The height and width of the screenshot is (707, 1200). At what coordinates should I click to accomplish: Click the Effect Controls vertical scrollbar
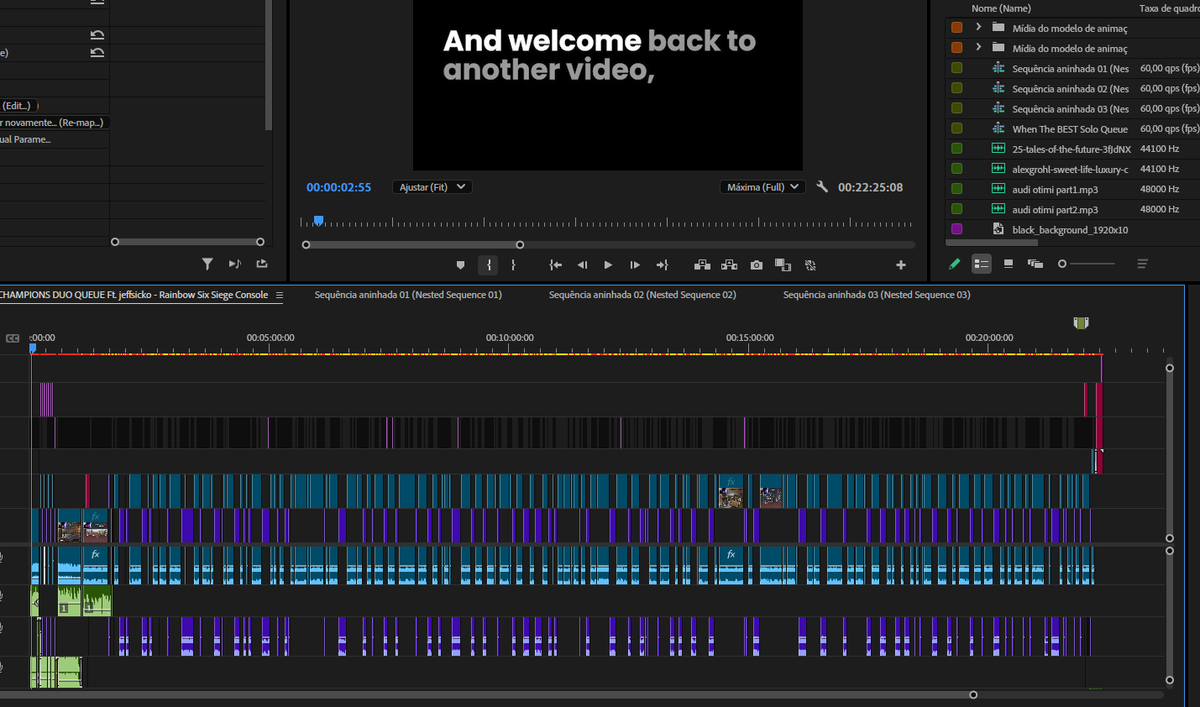pos(268,65)
